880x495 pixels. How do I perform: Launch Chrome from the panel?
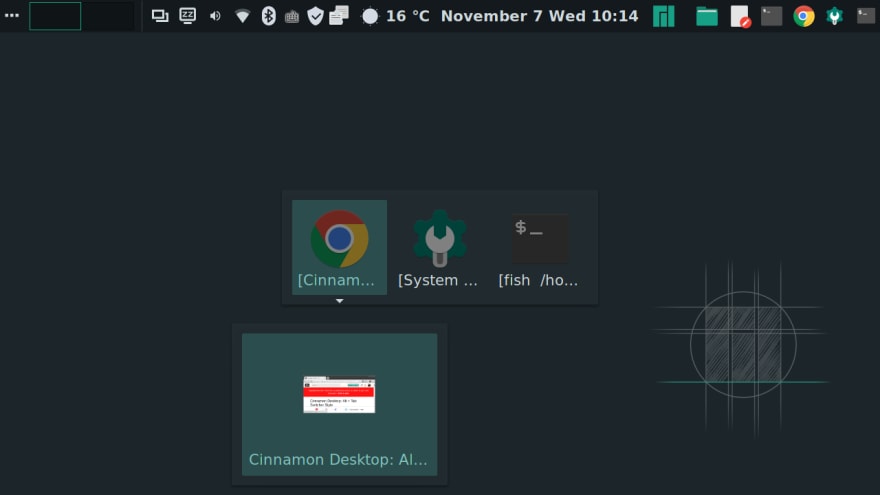[804, 16]
